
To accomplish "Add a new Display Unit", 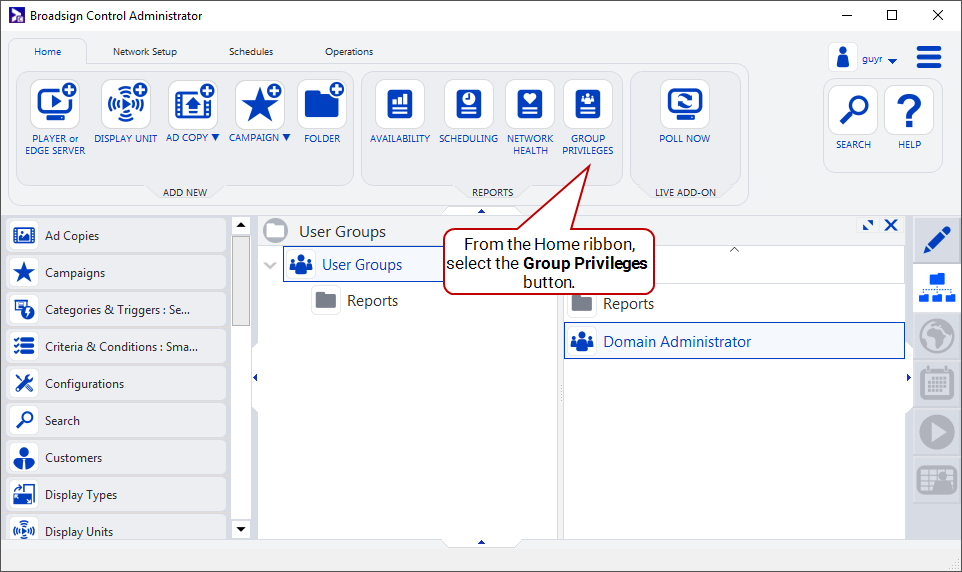I will click(x=126, y=105).
